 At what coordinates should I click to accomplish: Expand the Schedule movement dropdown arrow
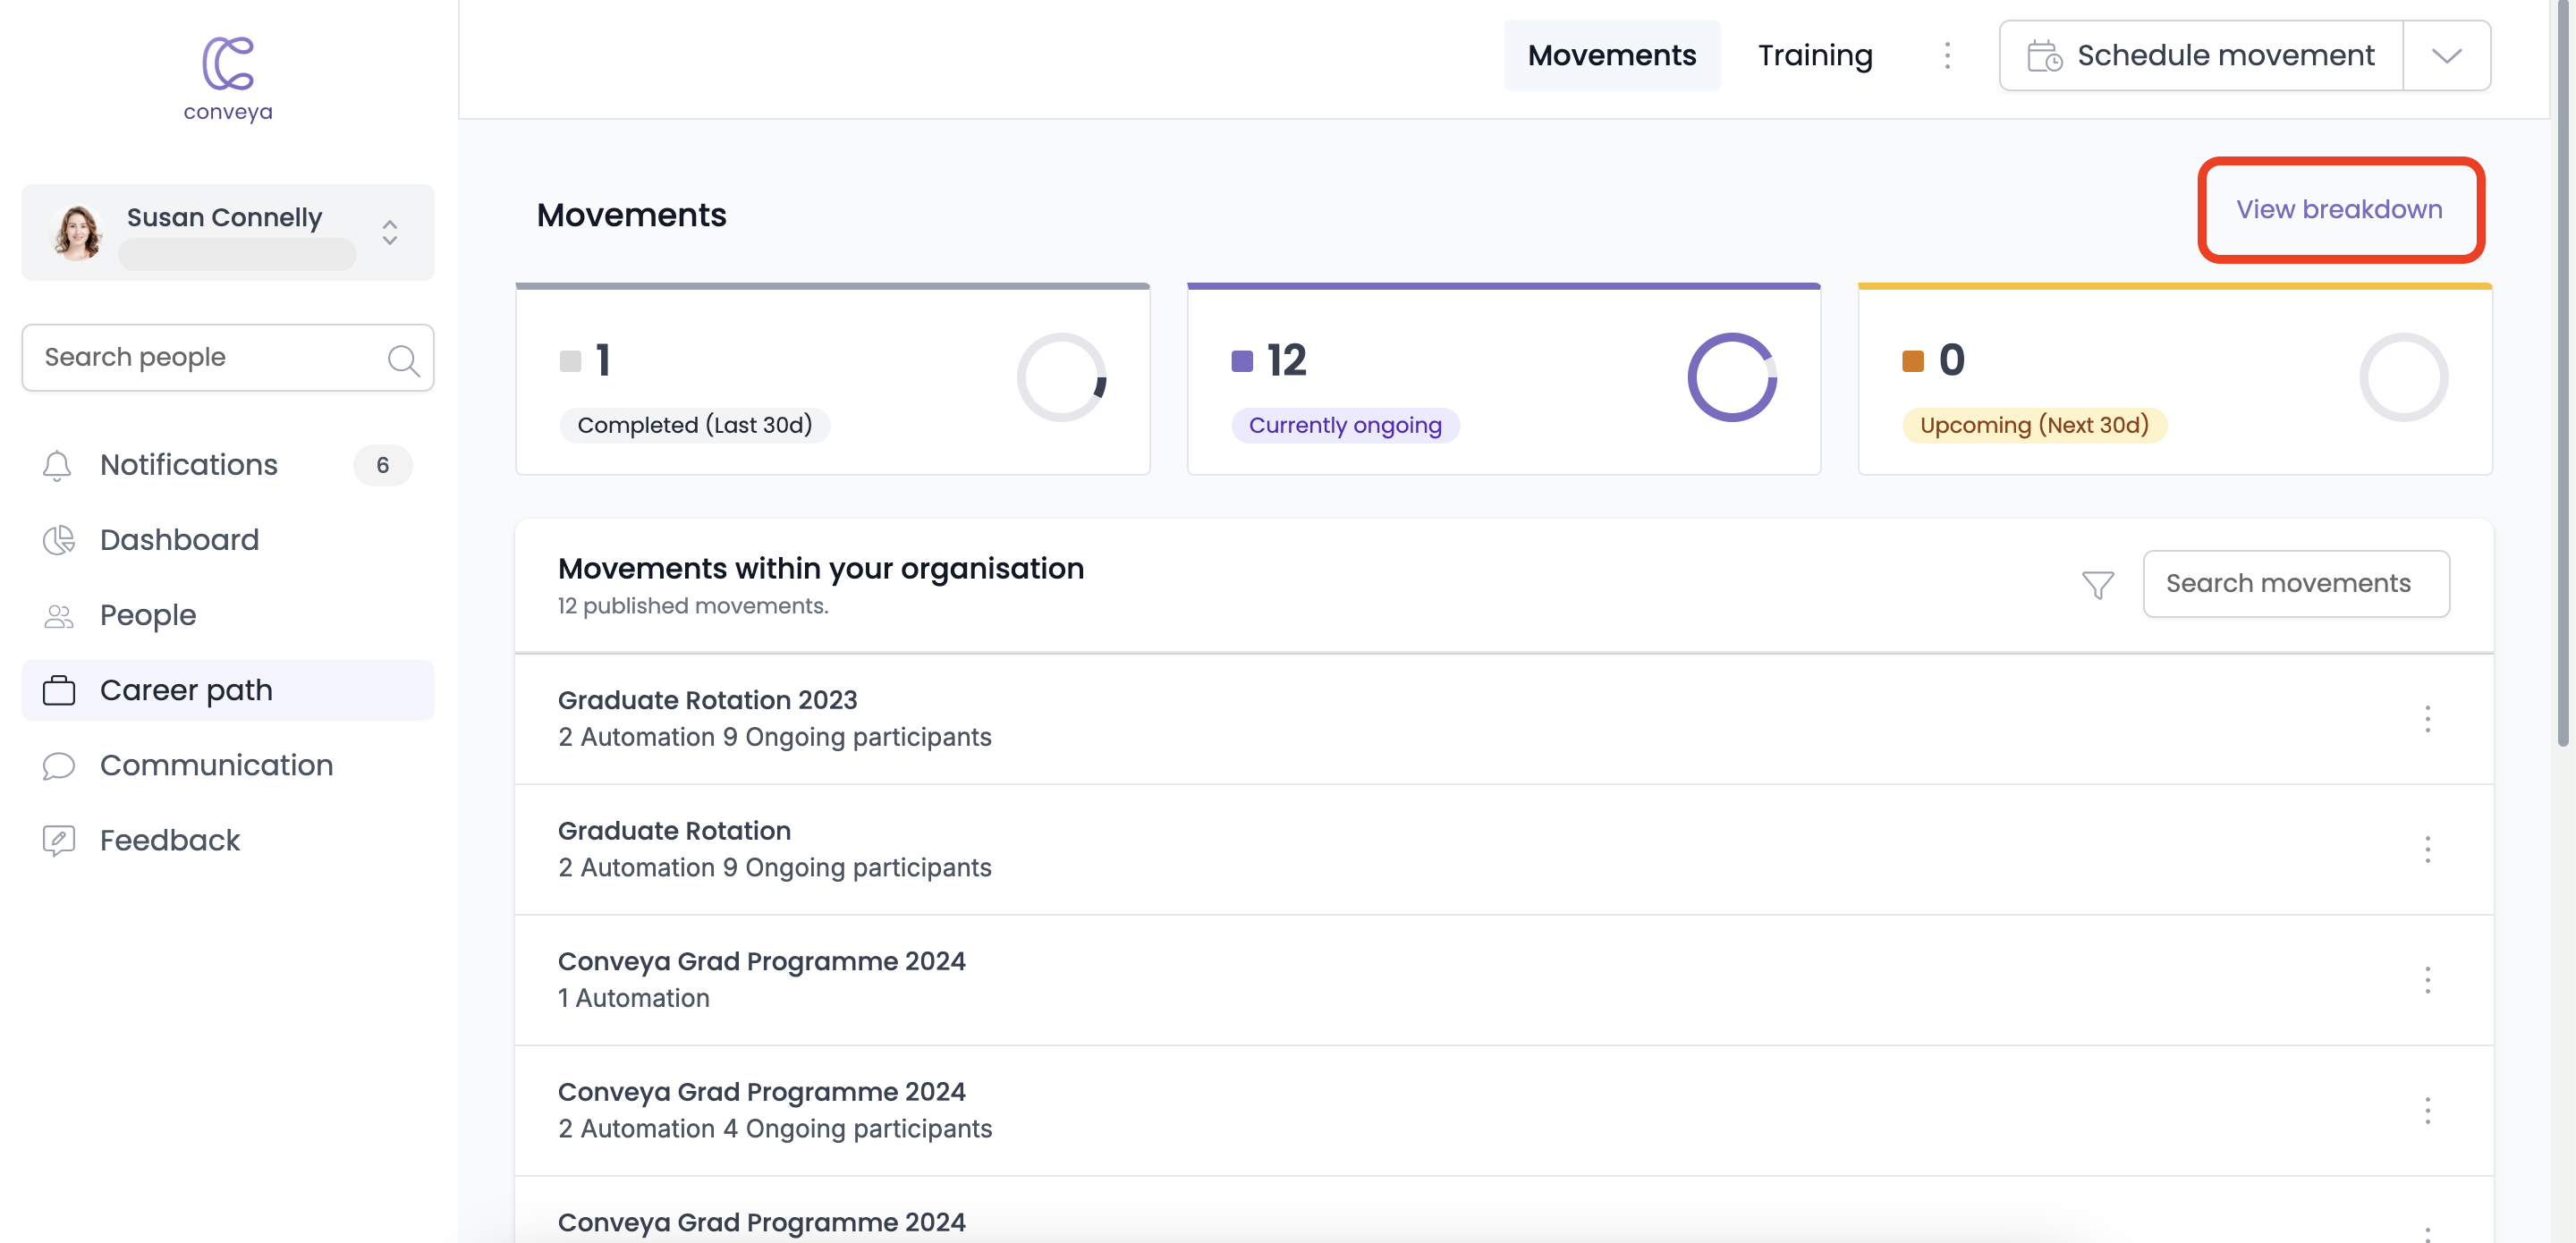click(2447, 55)
